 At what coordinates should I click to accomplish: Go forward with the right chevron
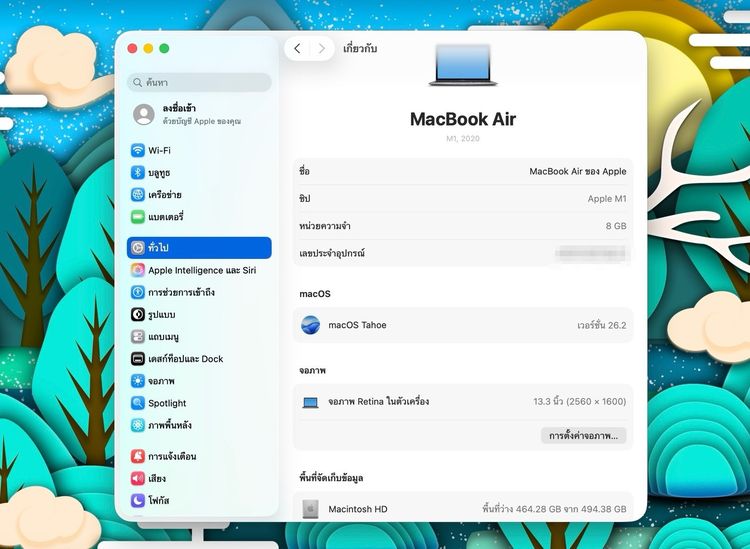[x=321, y=48]
